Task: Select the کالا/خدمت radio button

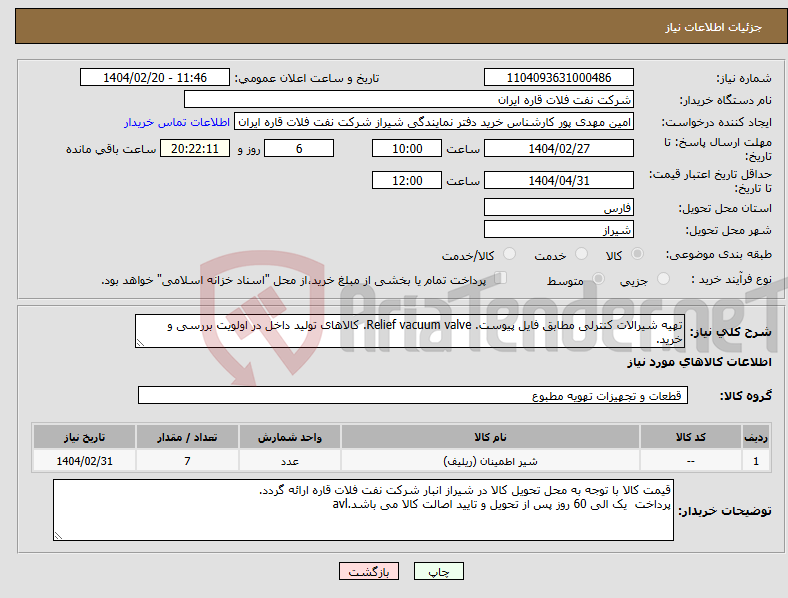Action: click(510, 254)
